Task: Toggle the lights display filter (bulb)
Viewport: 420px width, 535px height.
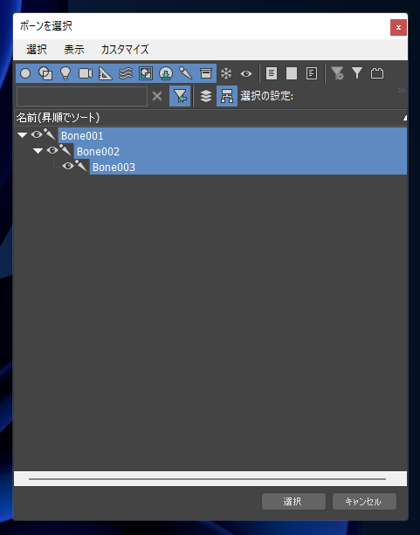Action: click(x=65, y=73)
